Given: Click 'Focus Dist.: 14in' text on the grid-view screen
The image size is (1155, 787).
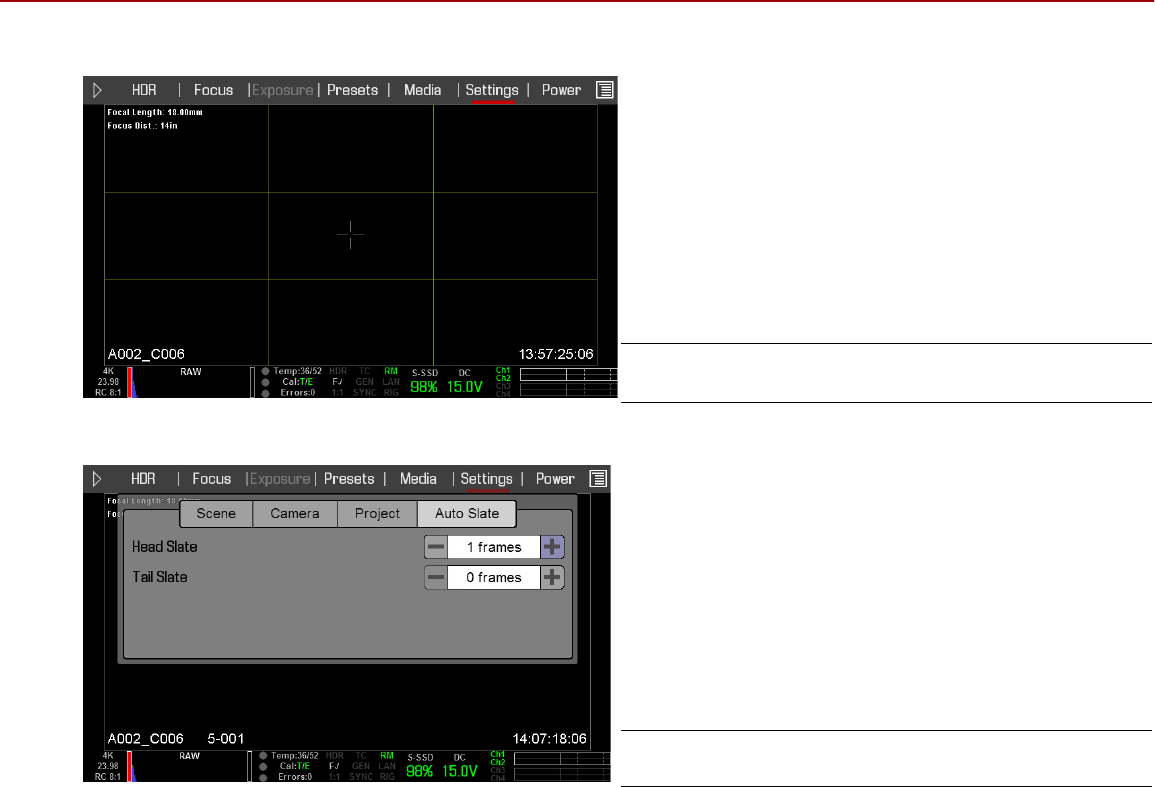Looking at the screenshot, I should point(142,125).
